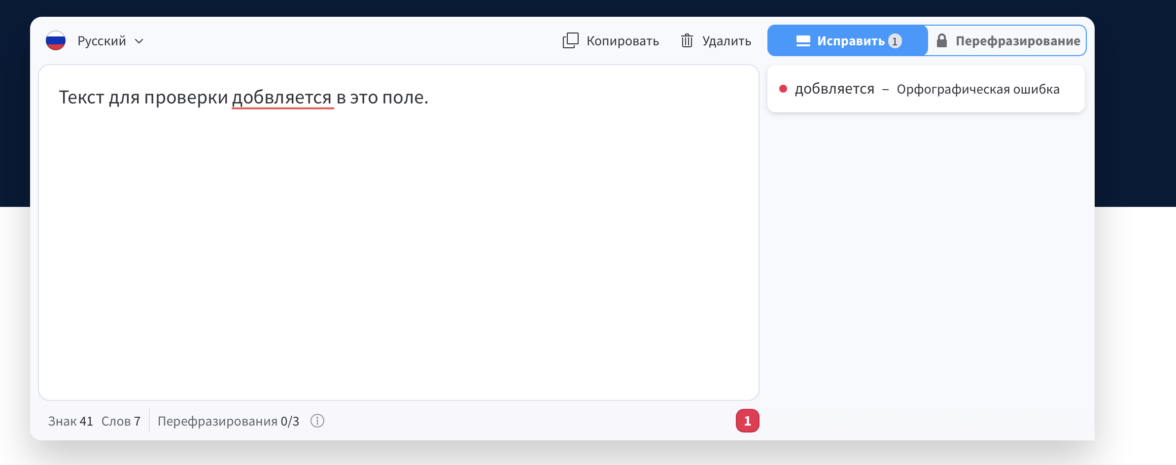Click the red dot error marker

tap(783, 89)
